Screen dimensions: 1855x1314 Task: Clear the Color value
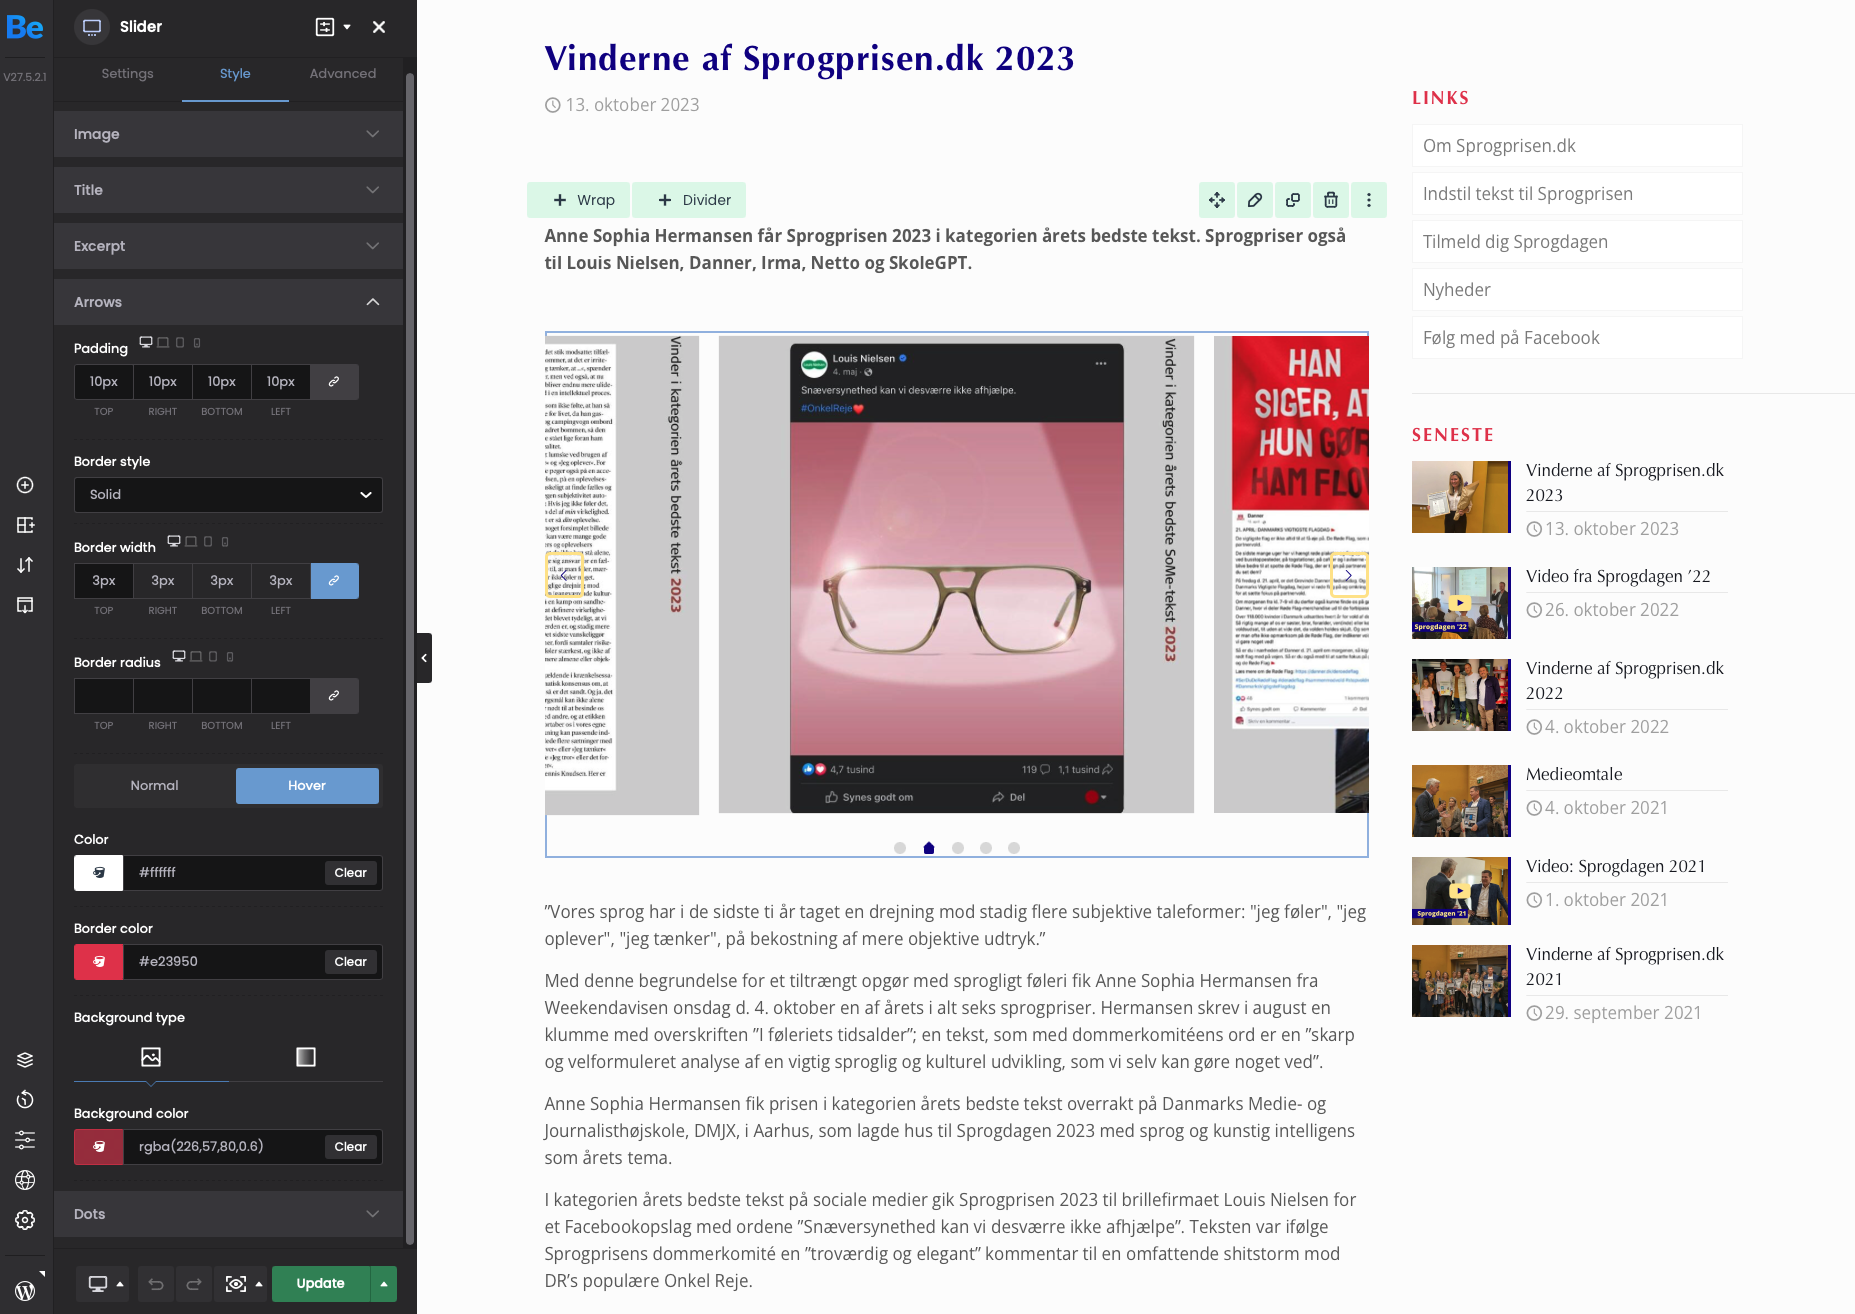click(350, 873)
